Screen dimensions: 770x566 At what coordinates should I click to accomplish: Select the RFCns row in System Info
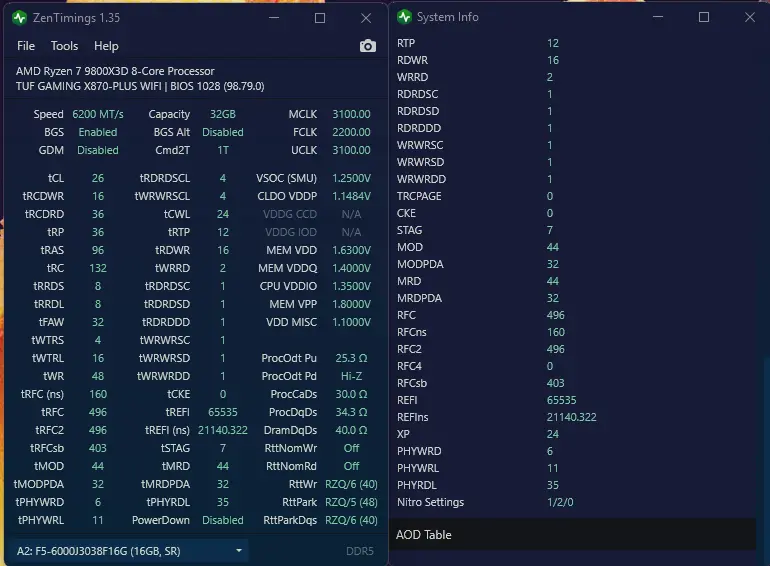[x=573, y=332]
